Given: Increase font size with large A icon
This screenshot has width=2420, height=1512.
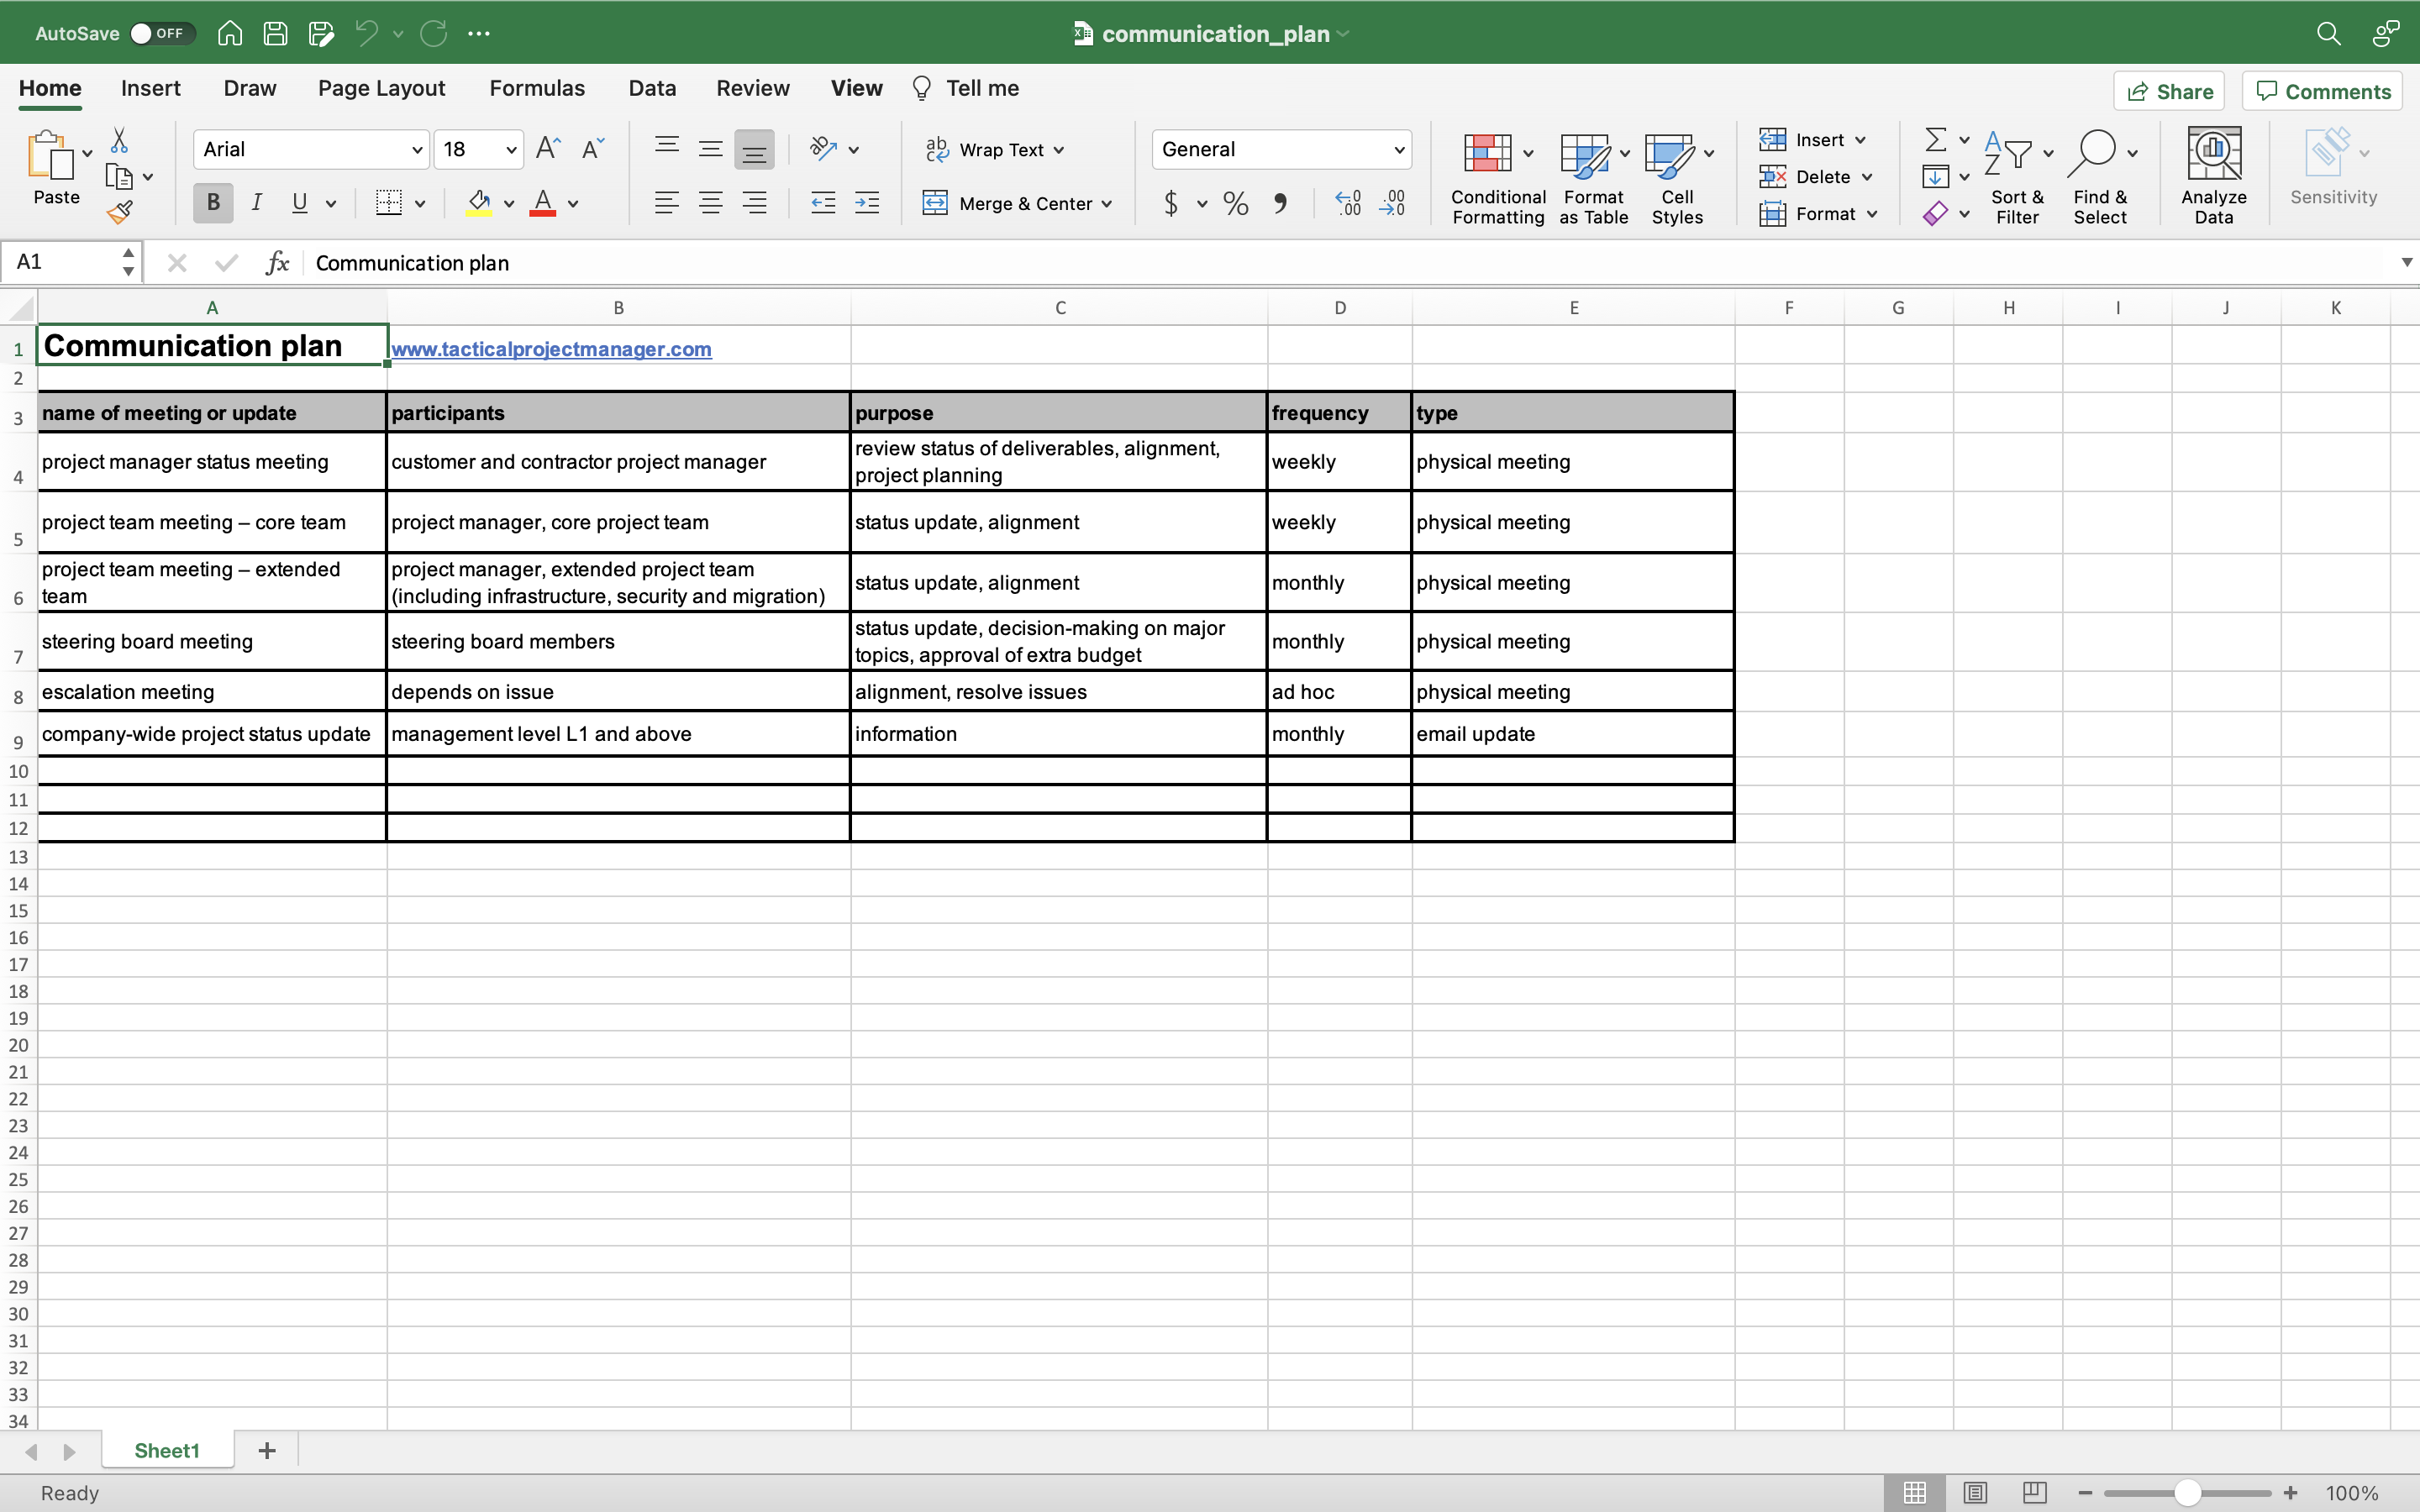Looking at the screenshot, I should [548, 149].
